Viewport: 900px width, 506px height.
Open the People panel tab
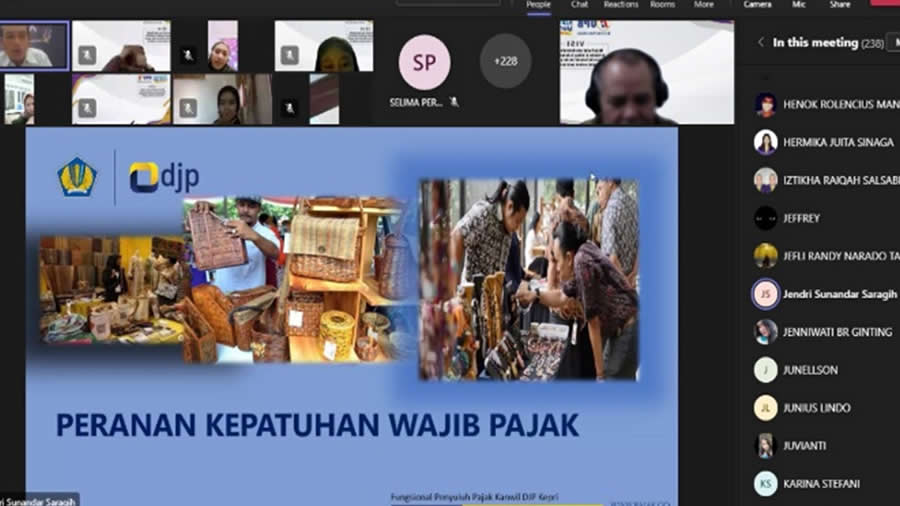pos(538,5)
